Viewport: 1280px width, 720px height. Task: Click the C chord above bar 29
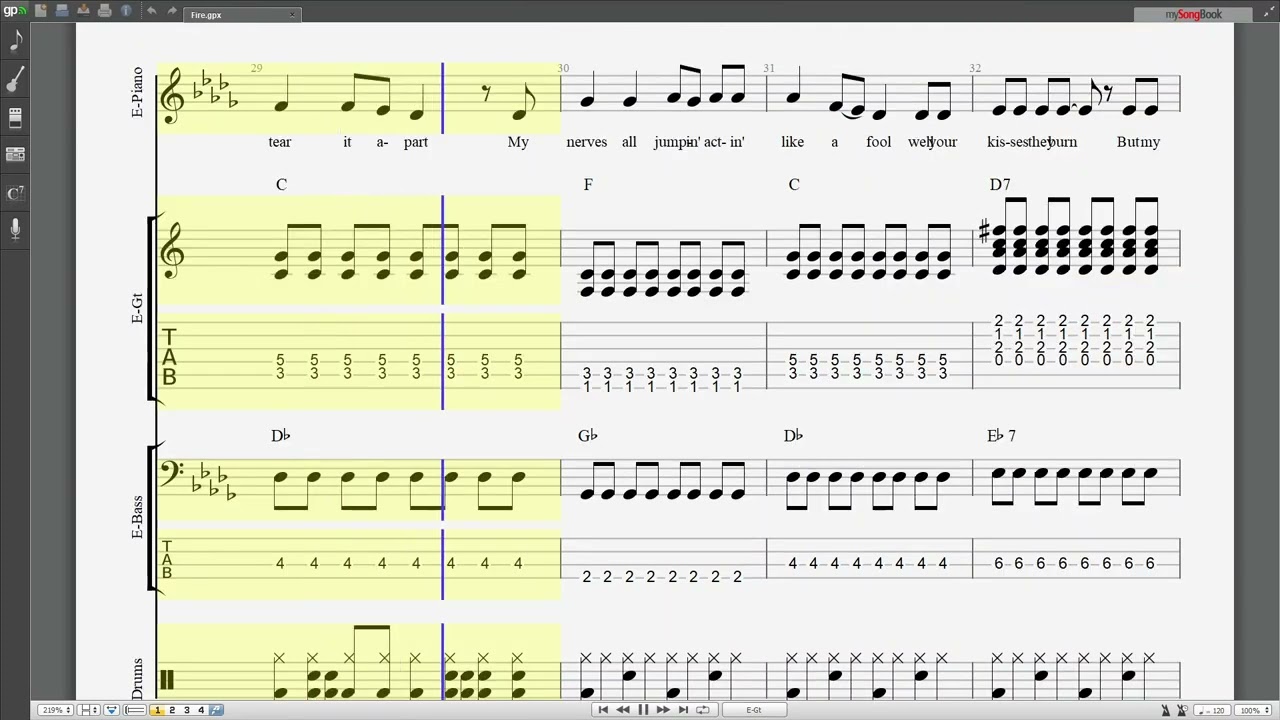pyautogui.click(x=281, y=184)
